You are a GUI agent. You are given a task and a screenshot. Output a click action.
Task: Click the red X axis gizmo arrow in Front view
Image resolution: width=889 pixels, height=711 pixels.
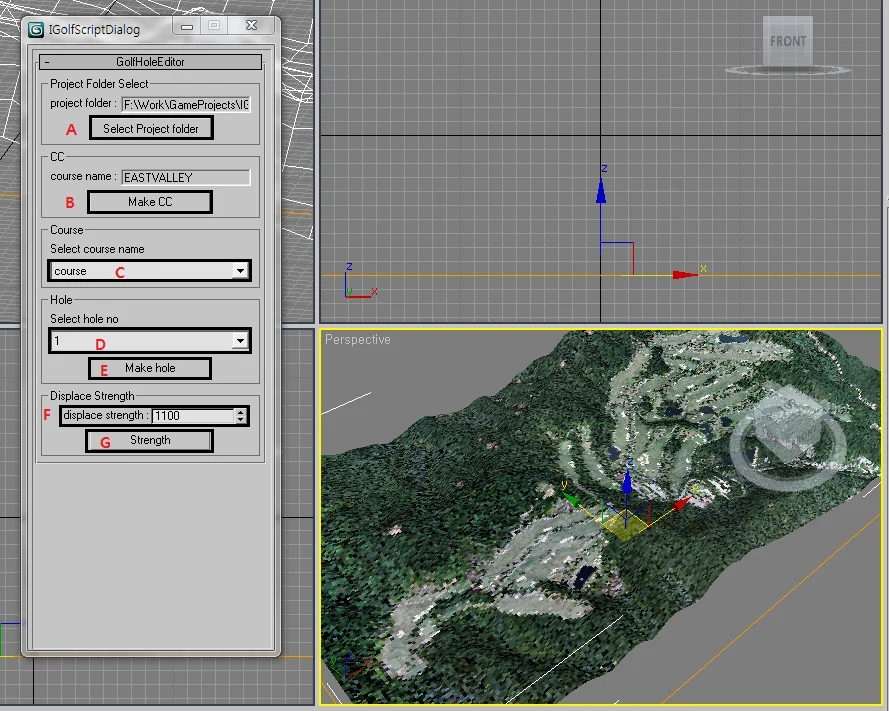[x=685, y=275]
